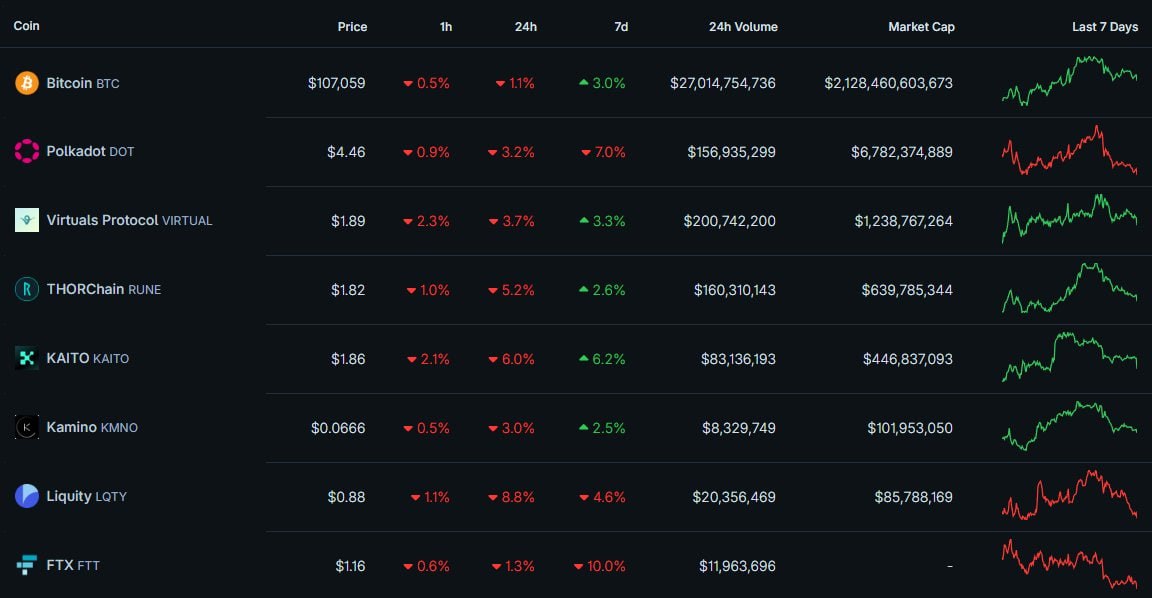Viewport: 1152px width, 598px height.
Task: Open the Virtuals Protocol VIRTUAL coin link
Action: (x=129, y=220)
